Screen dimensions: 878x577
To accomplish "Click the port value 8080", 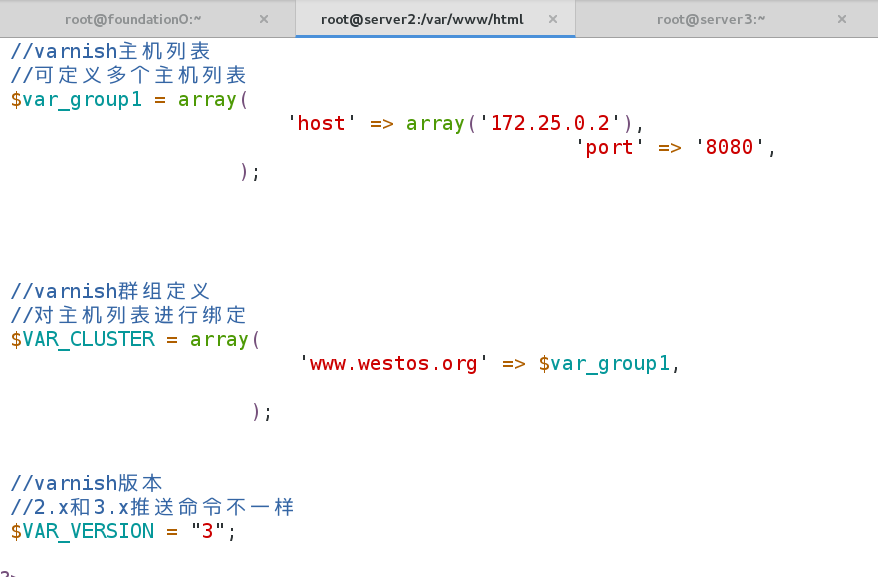I will [x=729, y=147].
